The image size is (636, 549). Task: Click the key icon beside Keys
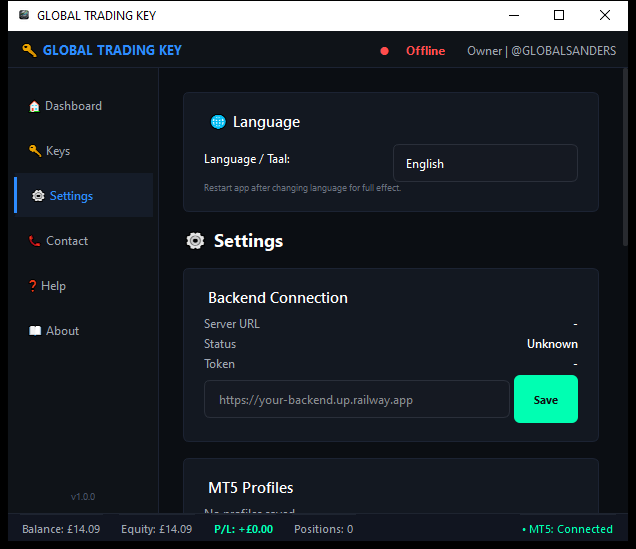[x=35, y=150]
